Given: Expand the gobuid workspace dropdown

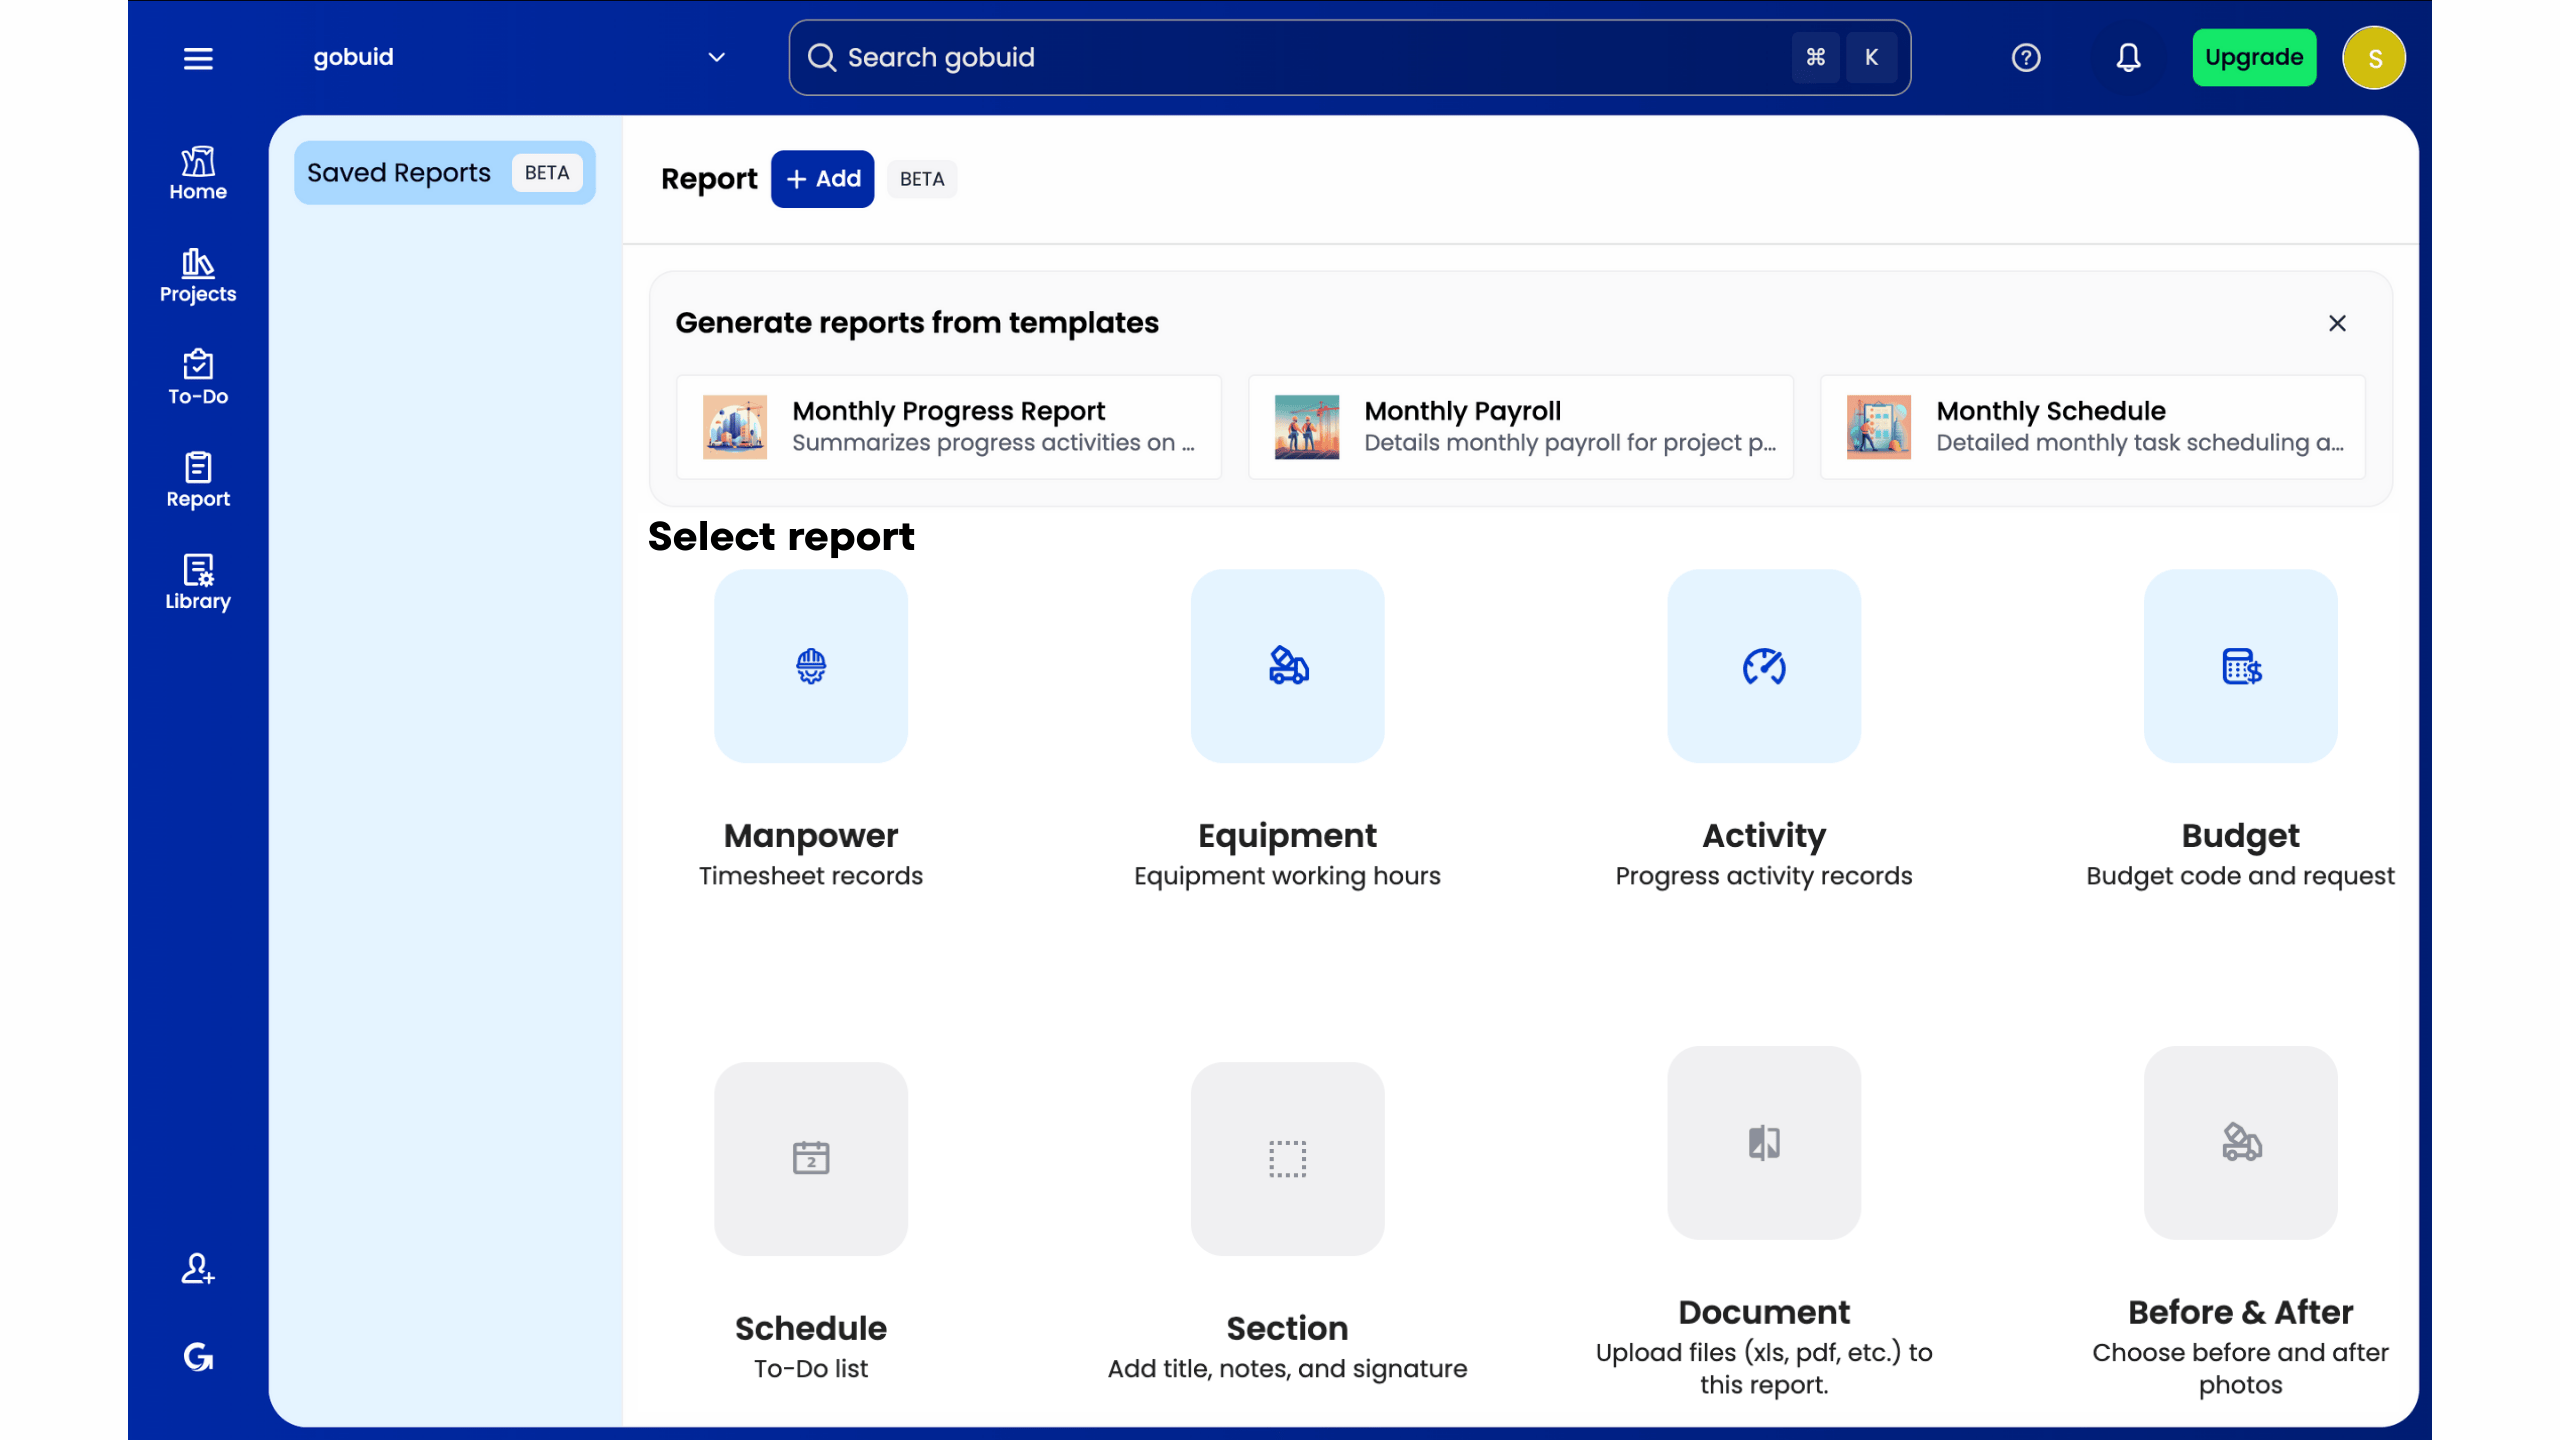Looking at the screenshot, I should click(x=716, y=58).
